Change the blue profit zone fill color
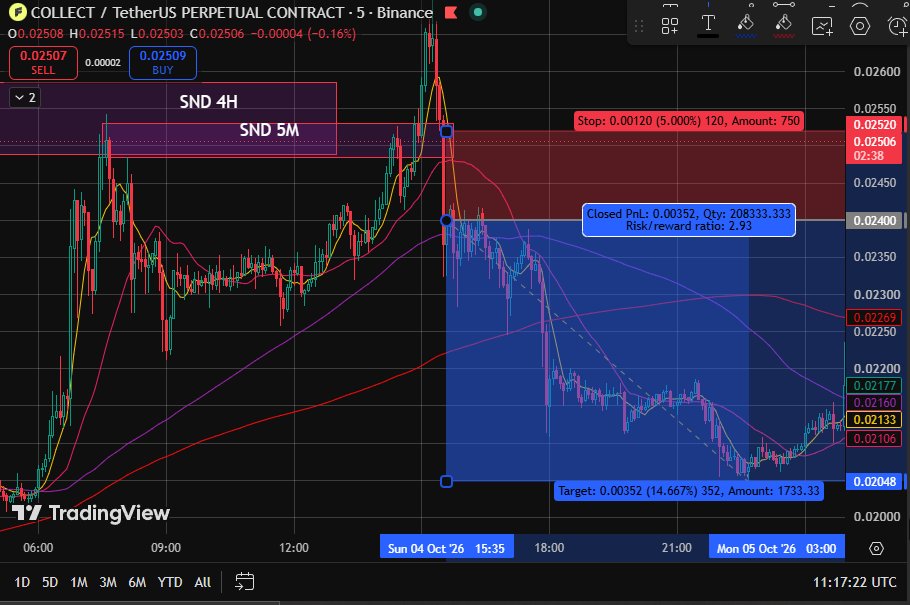 click(x=746, y=26)
